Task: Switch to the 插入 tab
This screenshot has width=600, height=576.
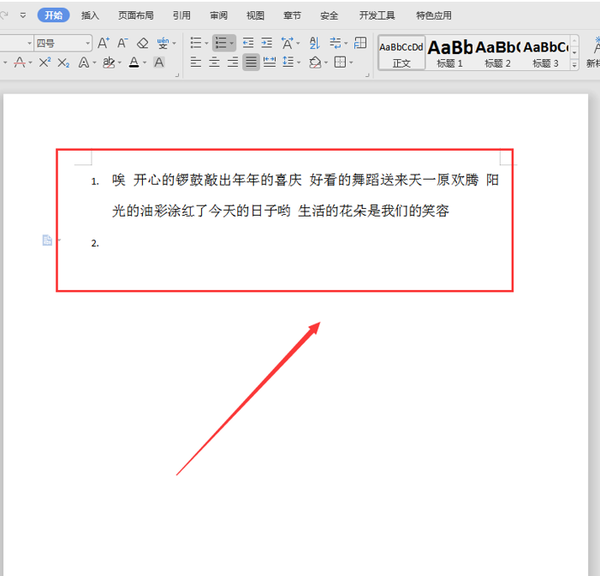Action: point(90,16)
